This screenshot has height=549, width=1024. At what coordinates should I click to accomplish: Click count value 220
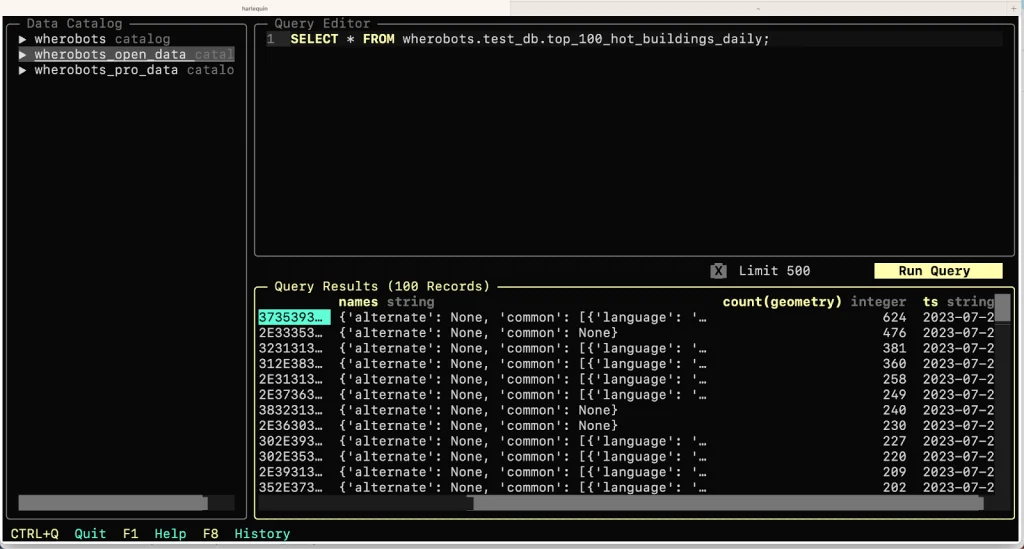894,456
